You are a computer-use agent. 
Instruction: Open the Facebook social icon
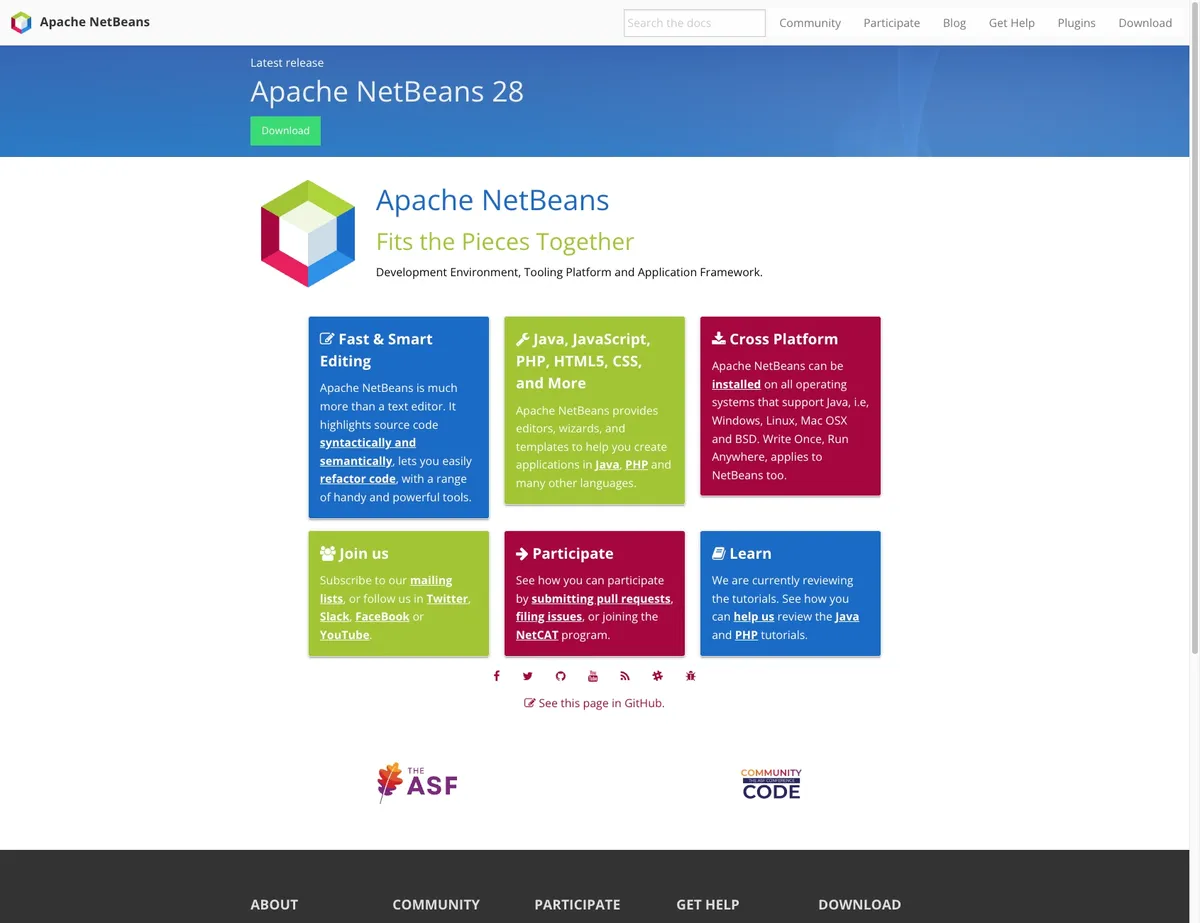click(x=496, y=676)
